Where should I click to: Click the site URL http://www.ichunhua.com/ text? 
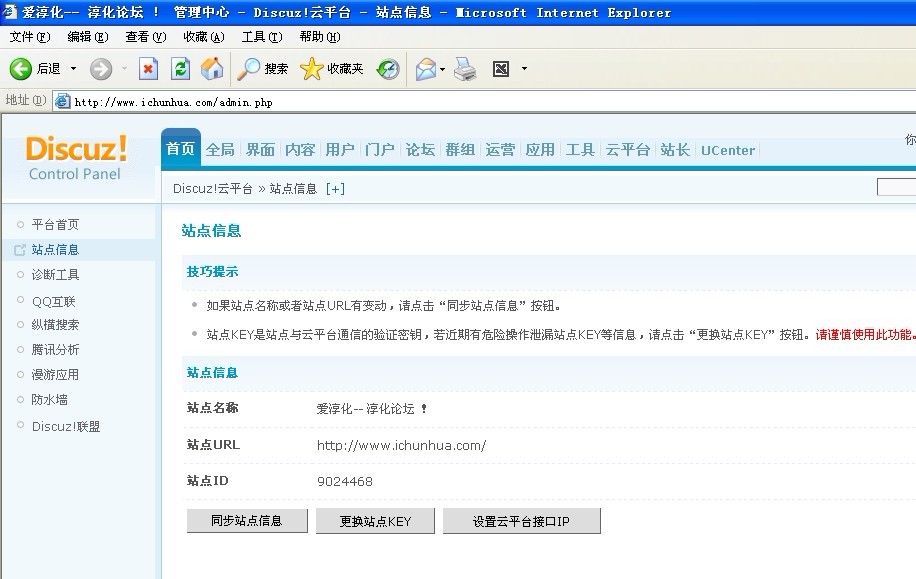point(401,445)
